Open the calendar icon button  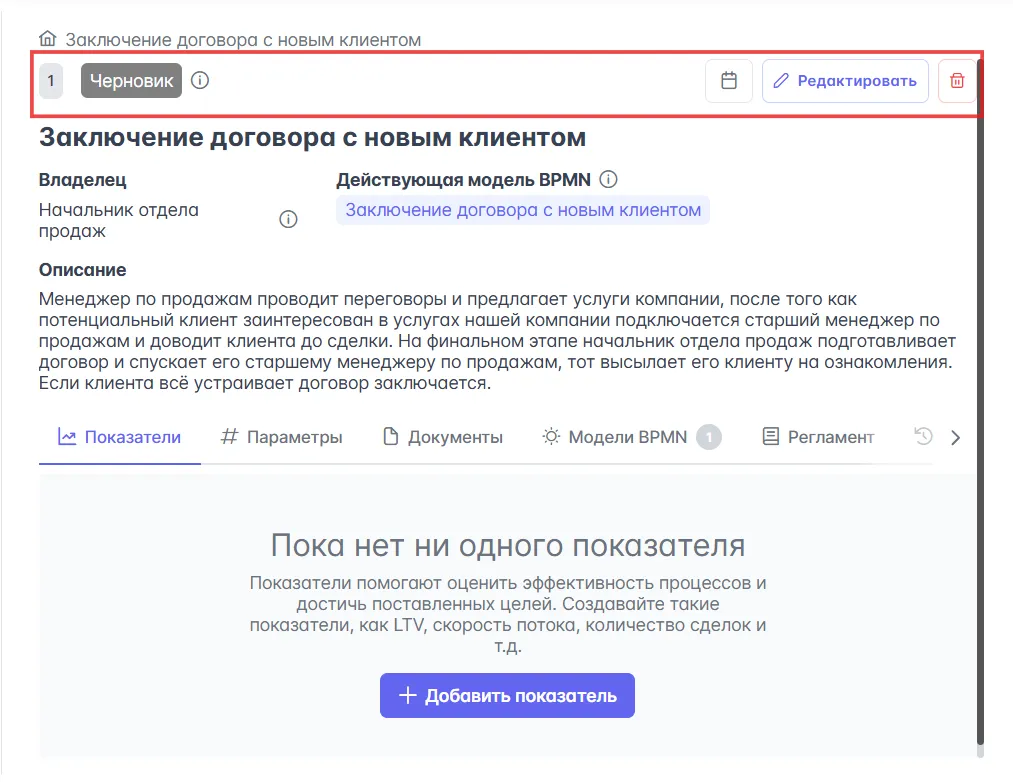click(729, 81)
